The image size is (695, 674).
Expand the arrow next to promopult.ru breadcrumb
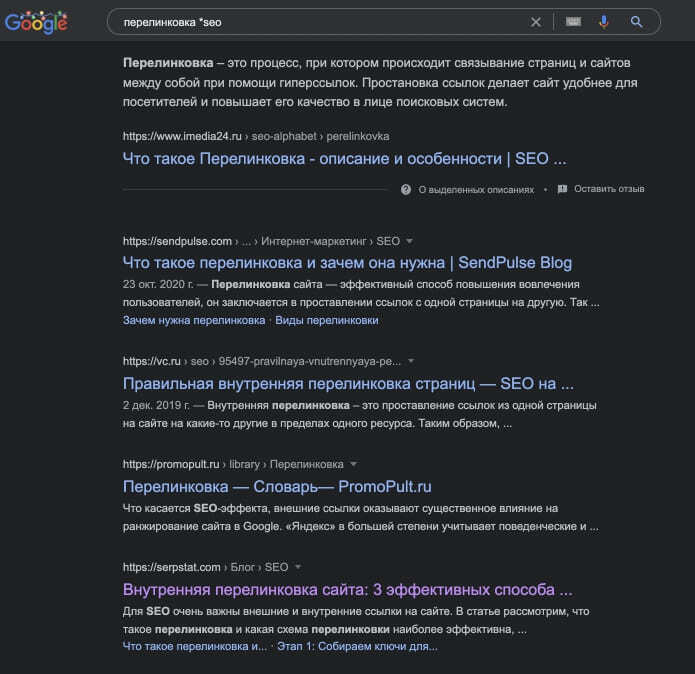pos(353,464)
